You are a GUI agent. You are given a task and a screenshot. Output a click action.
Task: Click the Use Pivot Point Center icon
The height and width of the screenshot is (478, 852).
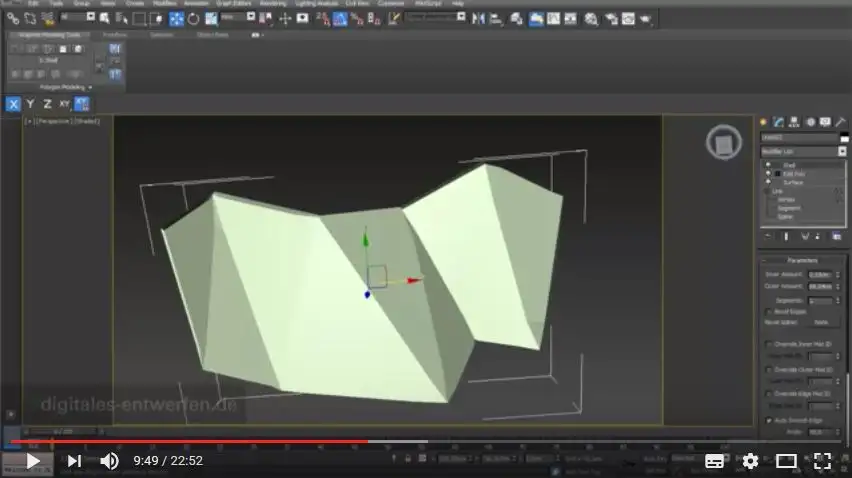point(266,19)
